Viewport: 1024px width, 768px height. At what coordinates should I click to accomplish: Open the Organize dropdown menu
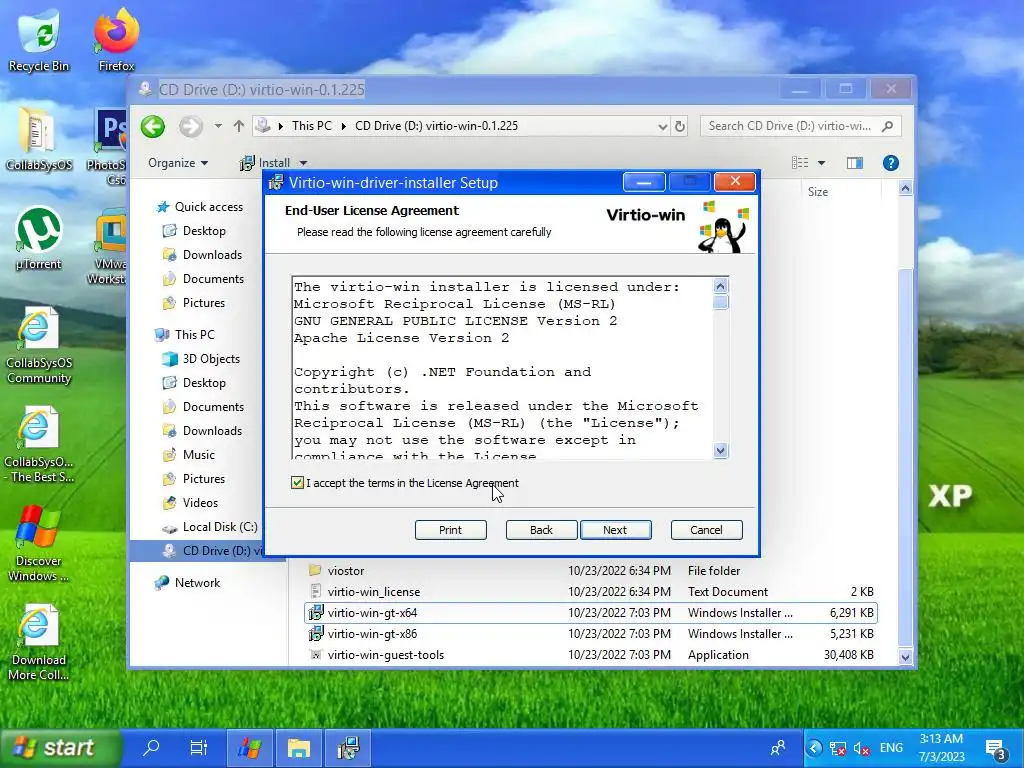pyautogui.click(x=178, y=163)
